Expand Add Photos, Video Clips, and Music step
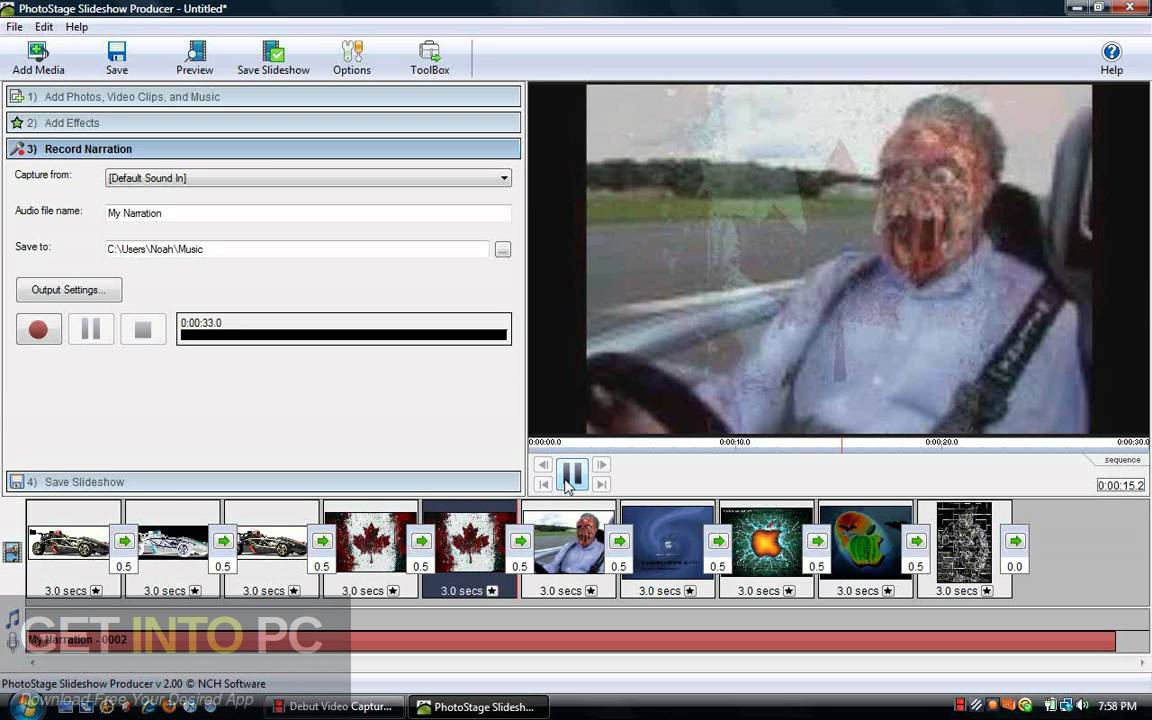The height and width of the screenshot is (720, 1152). tap(264, 96)
